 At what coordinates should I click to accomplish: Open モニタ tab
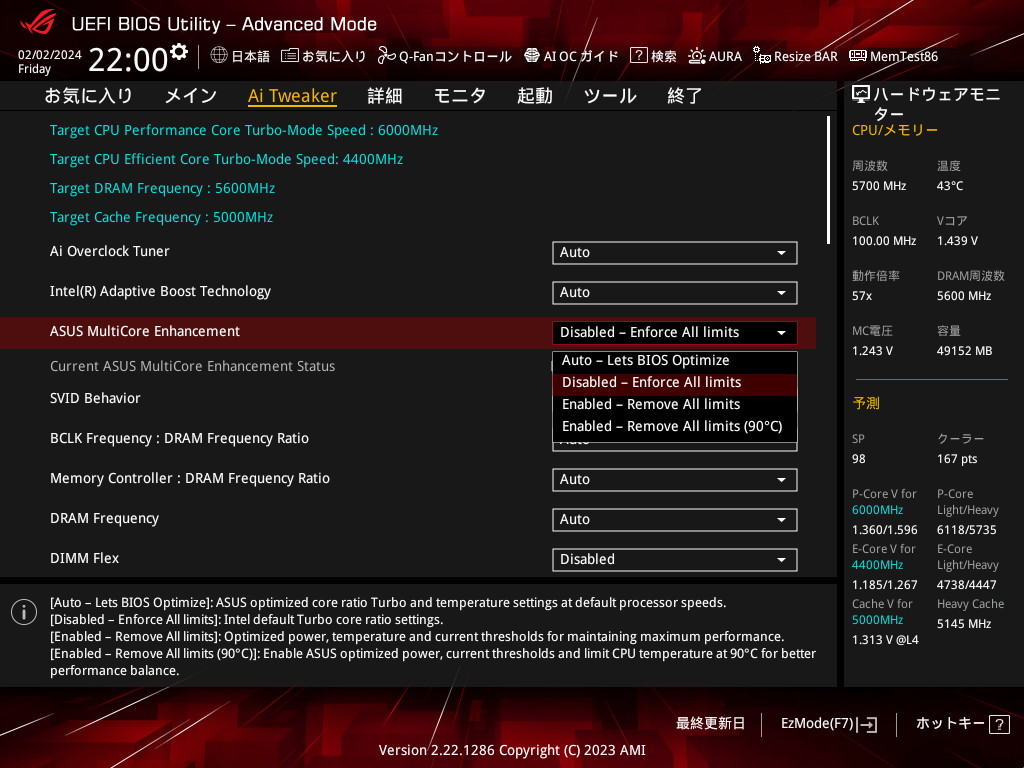(460, 96)
